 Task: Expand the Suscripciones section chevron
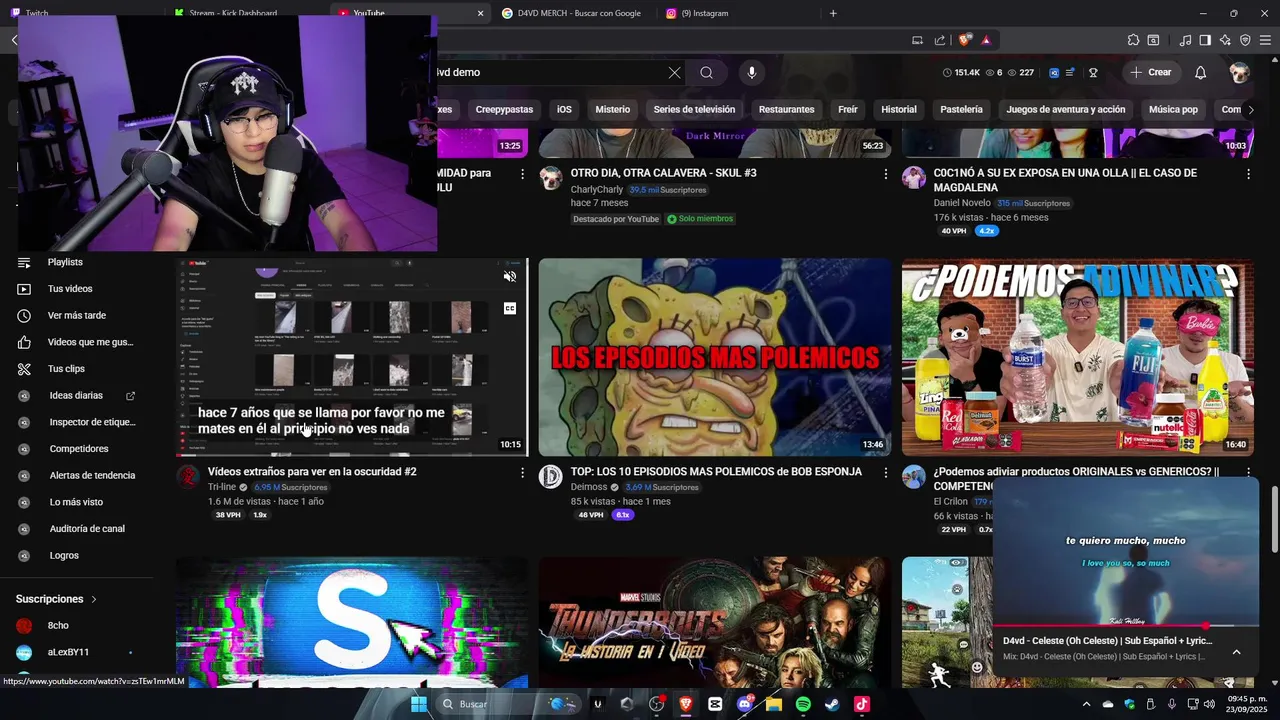[x=94, y=599]
